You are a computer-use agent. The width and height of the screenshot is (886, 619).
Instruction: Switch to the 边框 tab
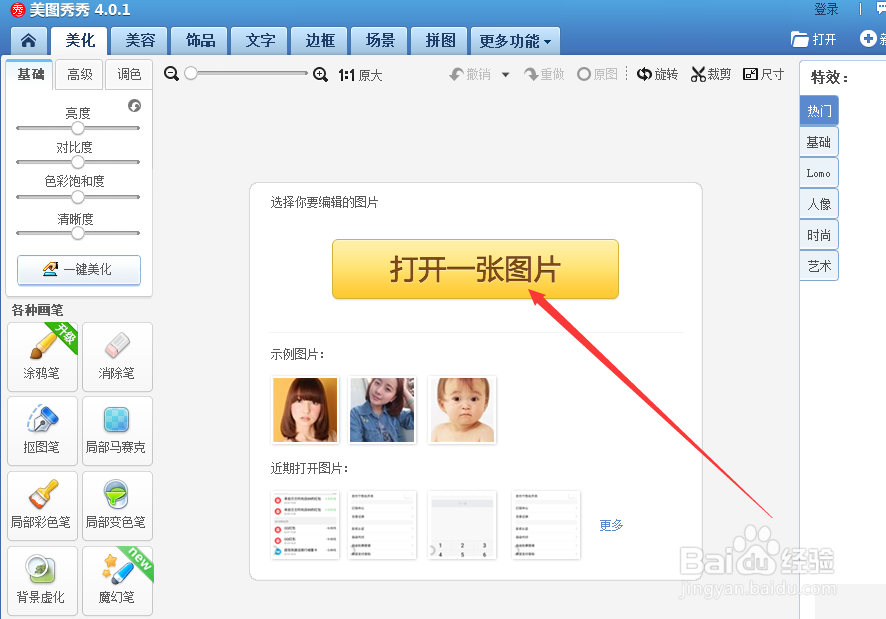click(319, 41)
